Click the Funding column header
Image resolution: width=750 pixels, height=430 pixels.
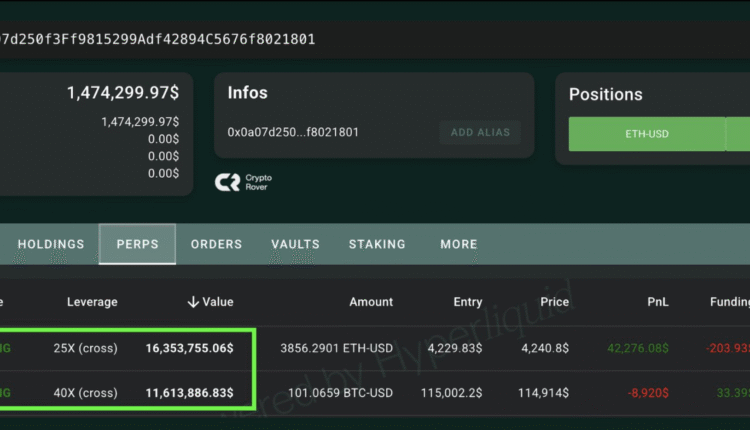point(727,302)
